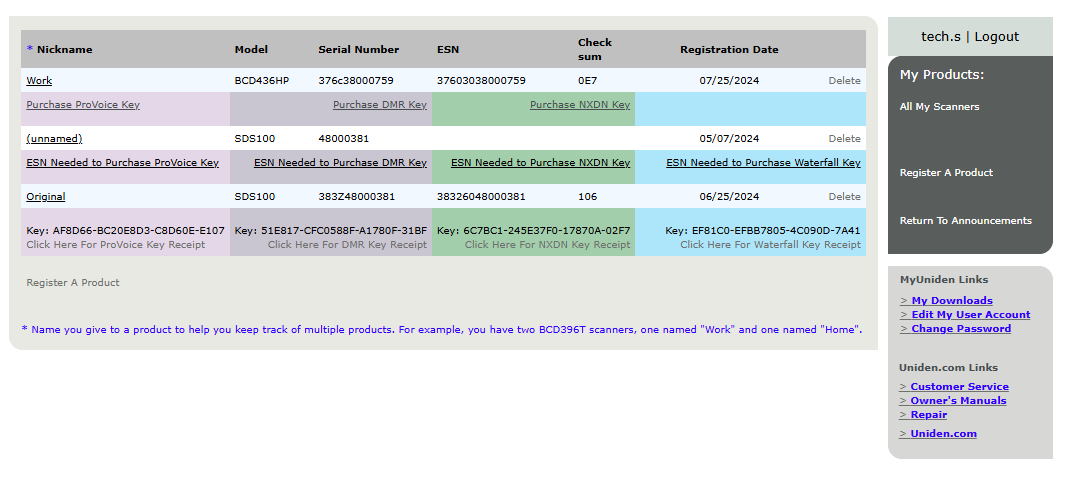
Task: Log out of tech.s account
Action: pos(996,37)
